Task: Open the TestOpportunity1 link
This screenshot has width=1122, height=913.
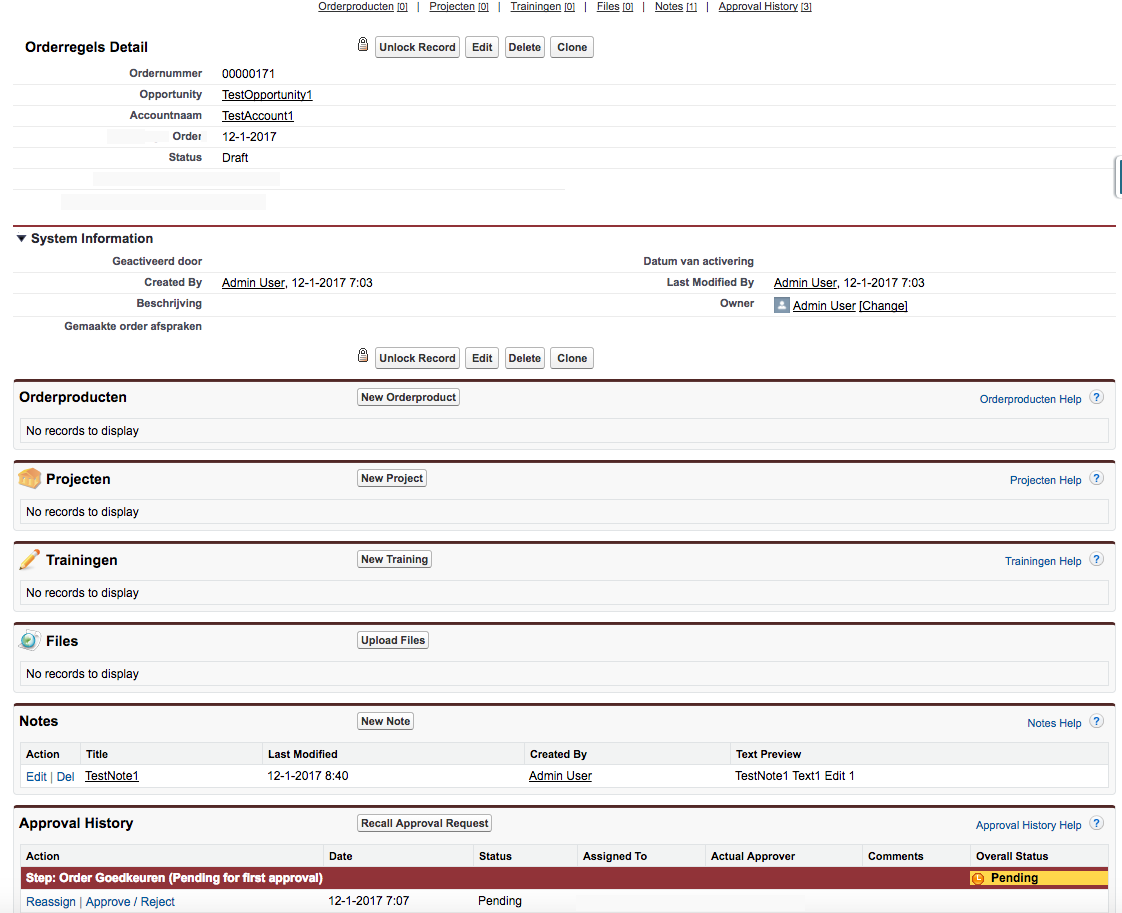Action: [267, 94]
